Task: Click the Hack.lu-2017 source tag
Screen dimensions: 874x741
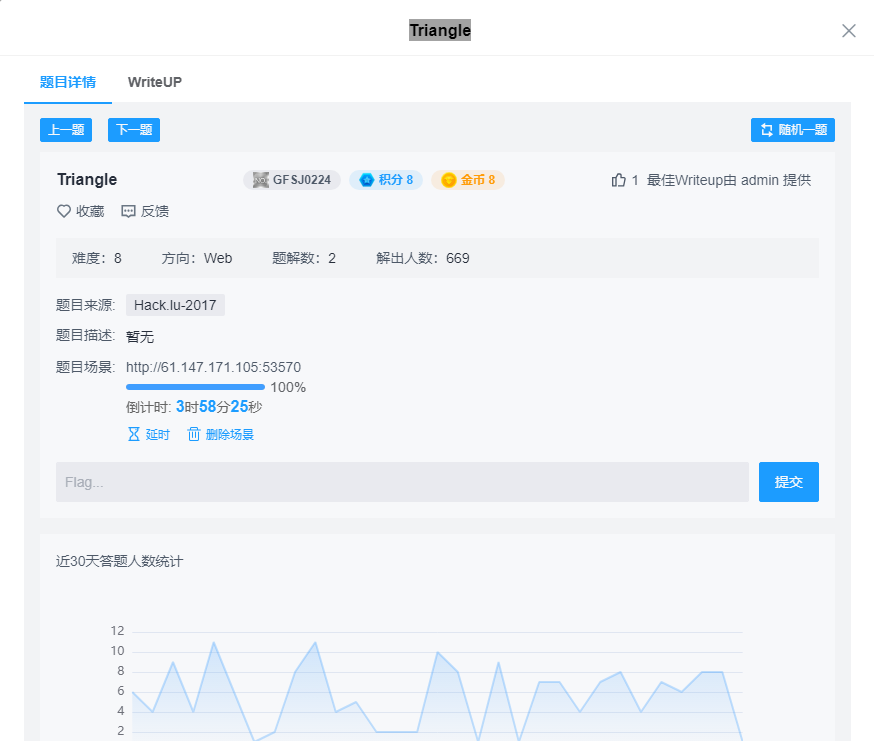Action: [175, 305]
